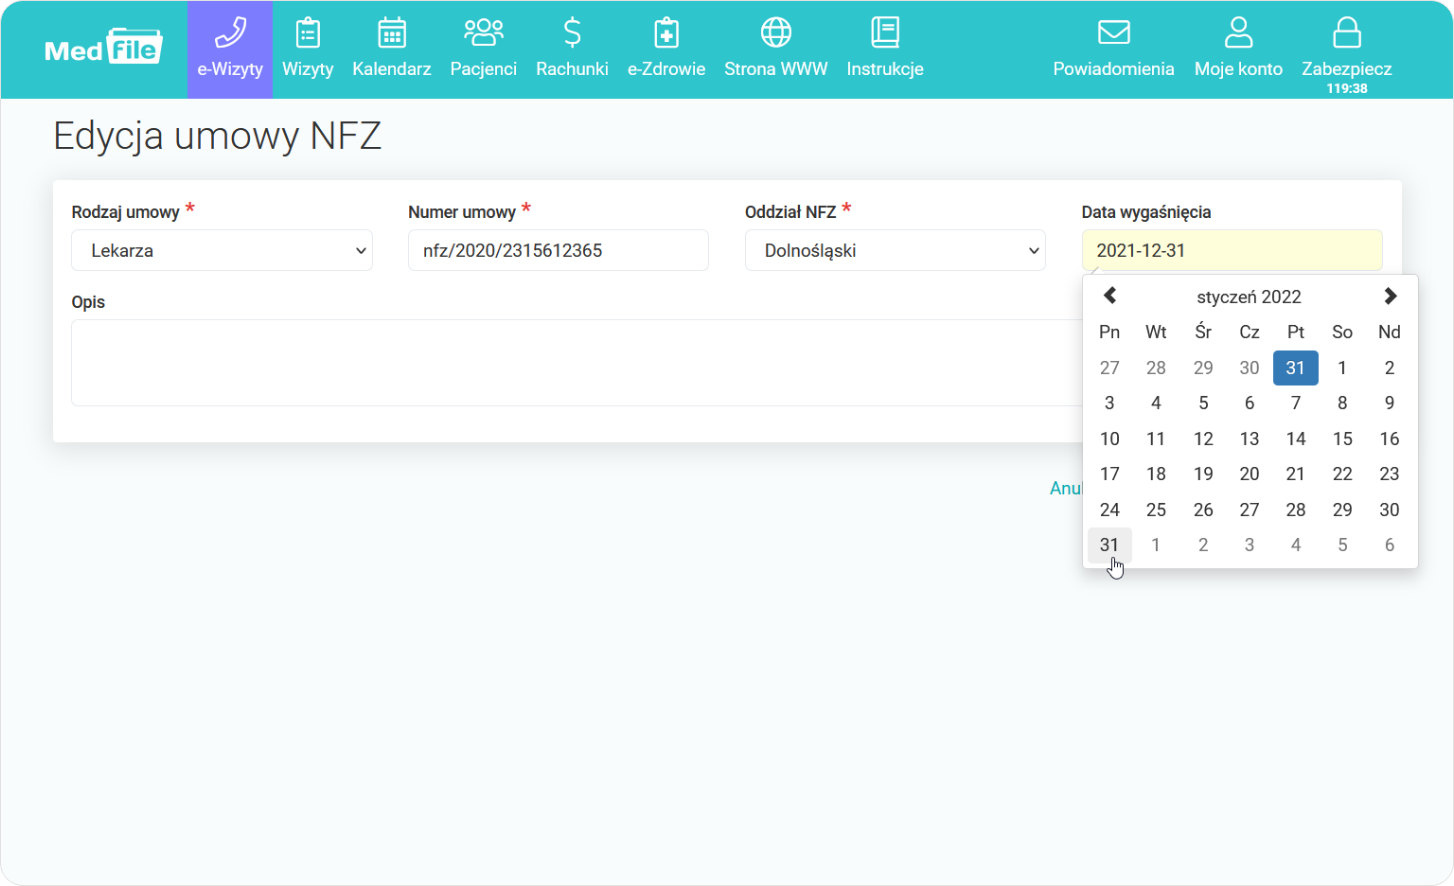Select January 28 in the fifth row
This screenshot has width=1454, height=886.
(1296, 510)
